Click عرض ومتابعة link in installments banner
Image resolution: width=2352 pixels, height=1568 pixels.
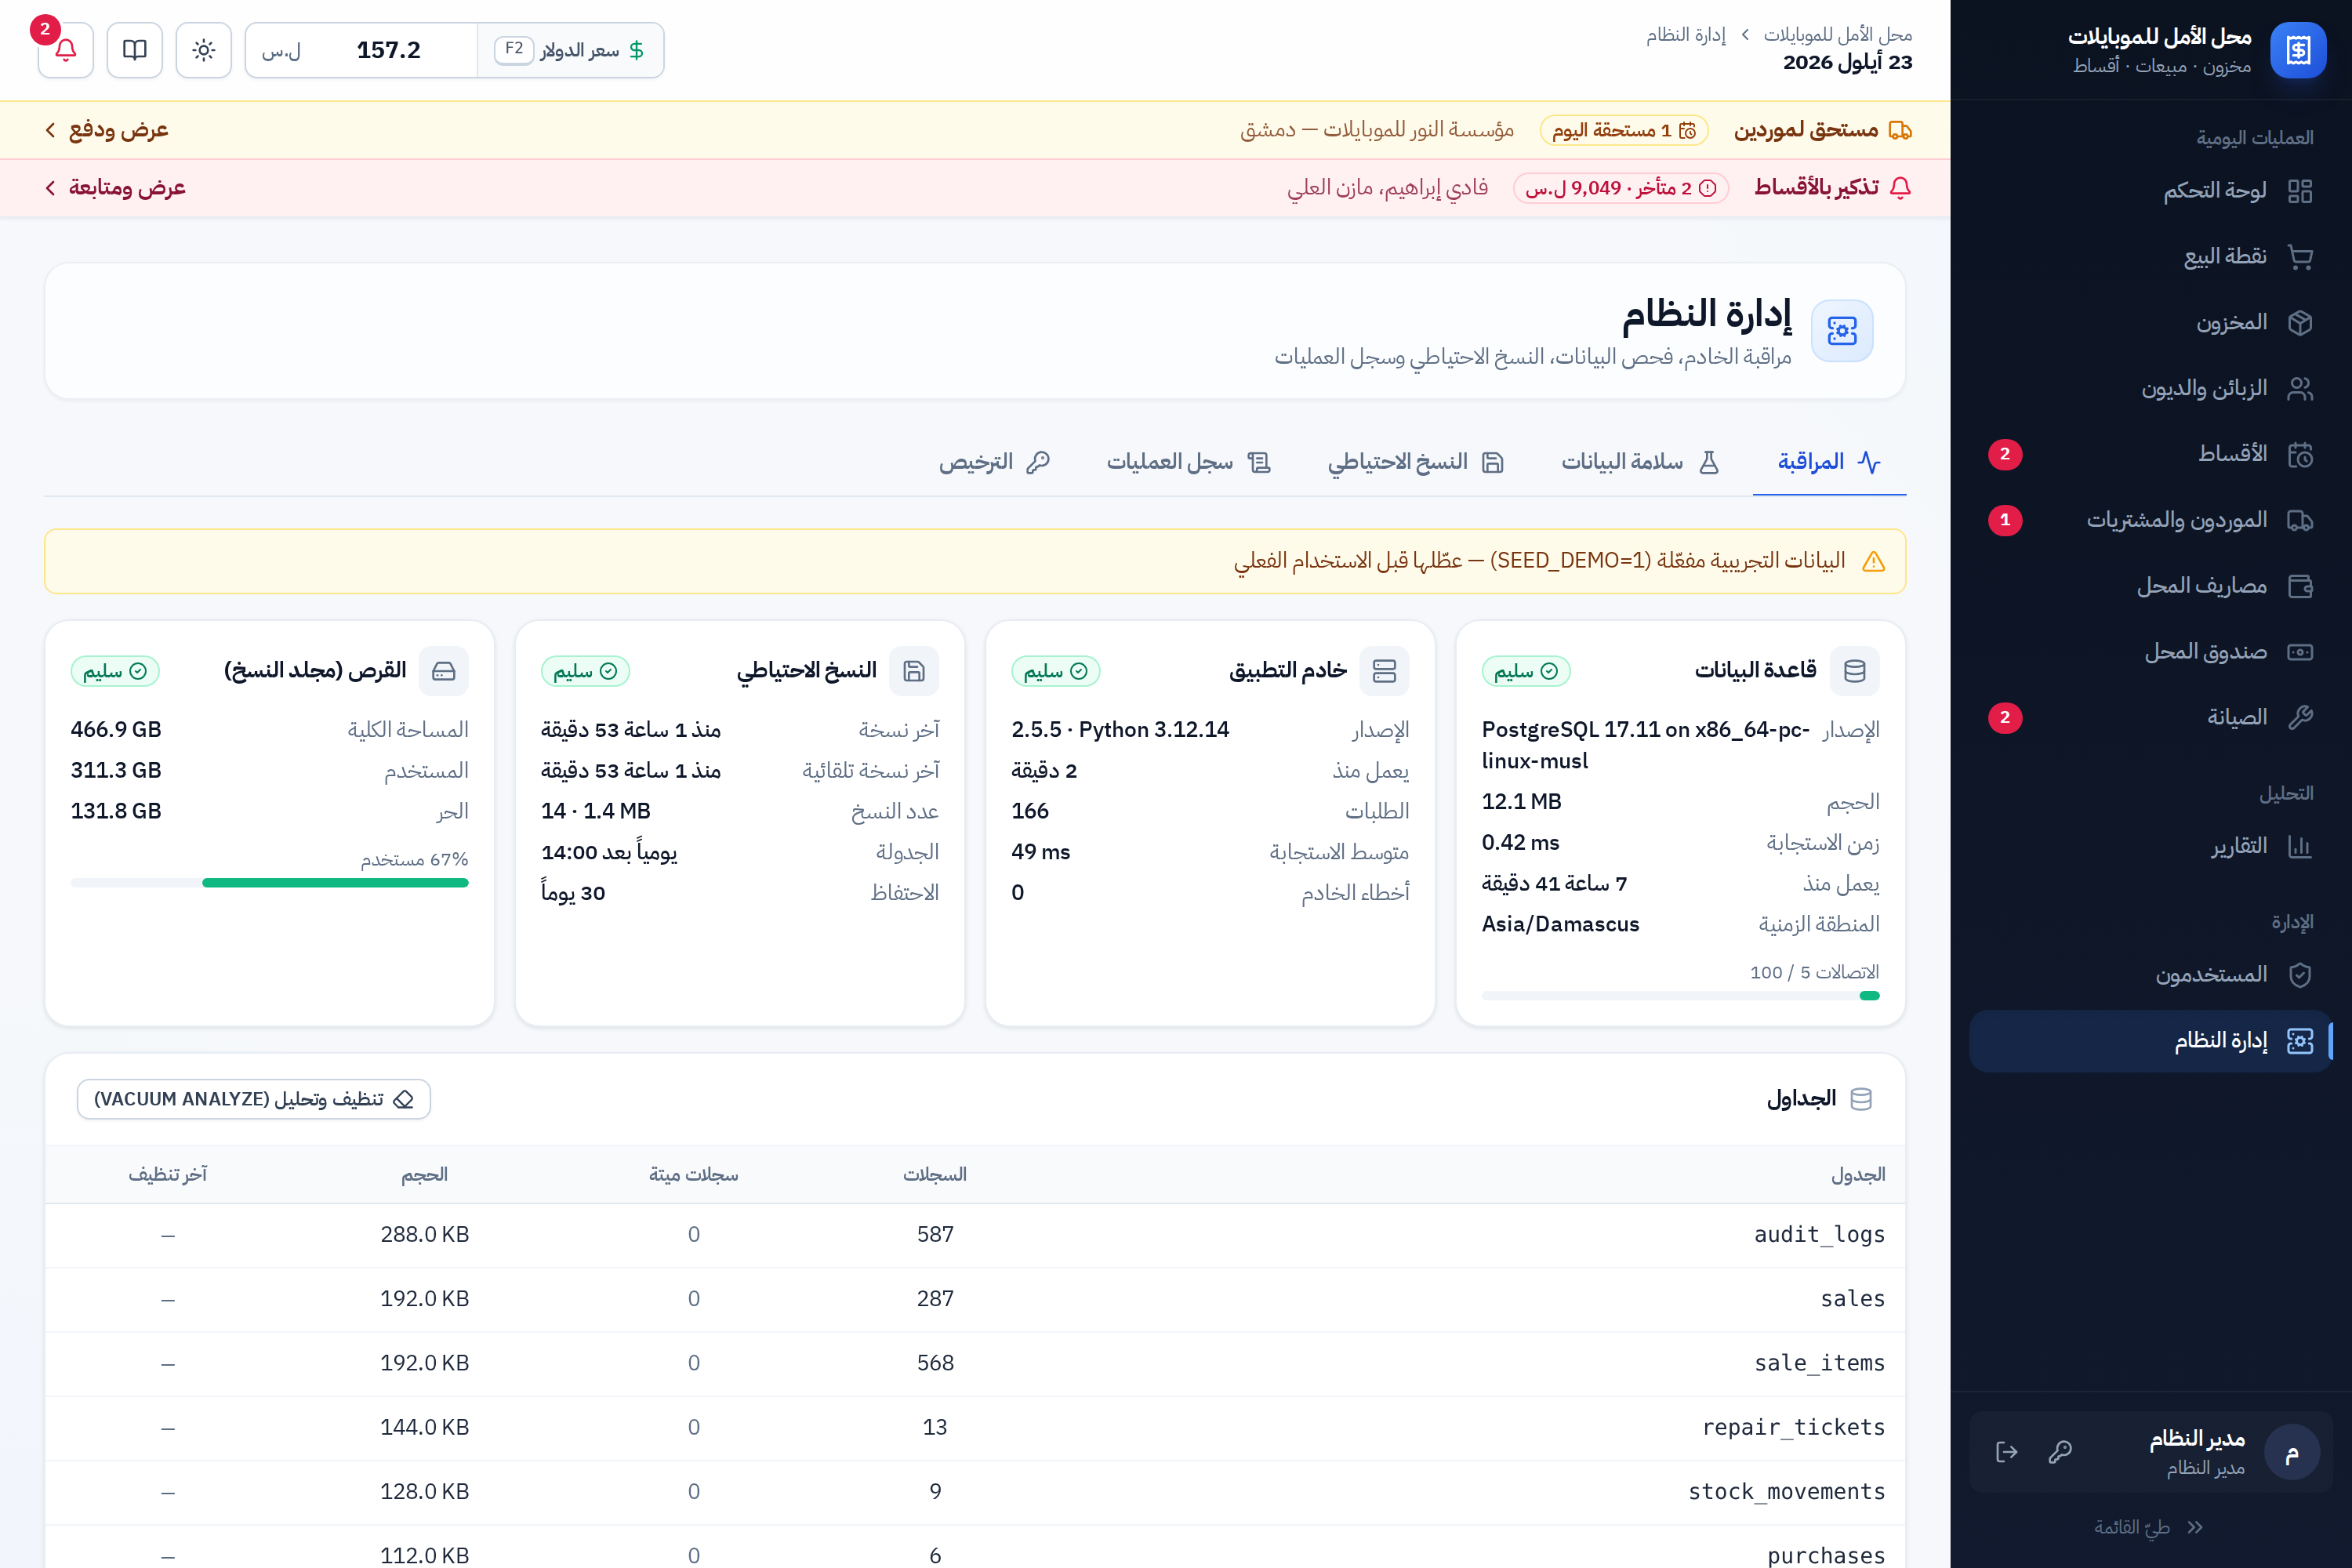(x=115, y=188)
